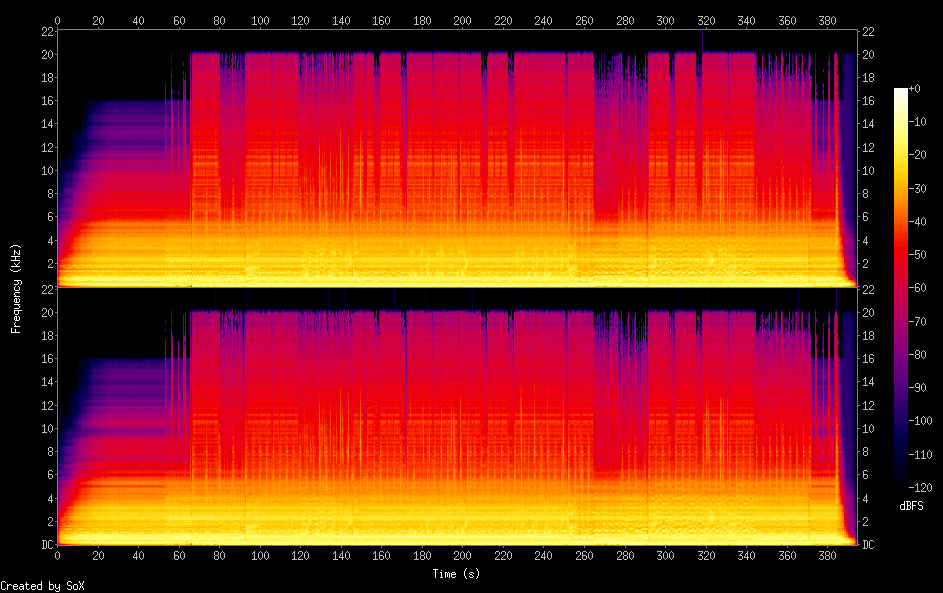Click the white top end of the color scale bar

point(901,92)
